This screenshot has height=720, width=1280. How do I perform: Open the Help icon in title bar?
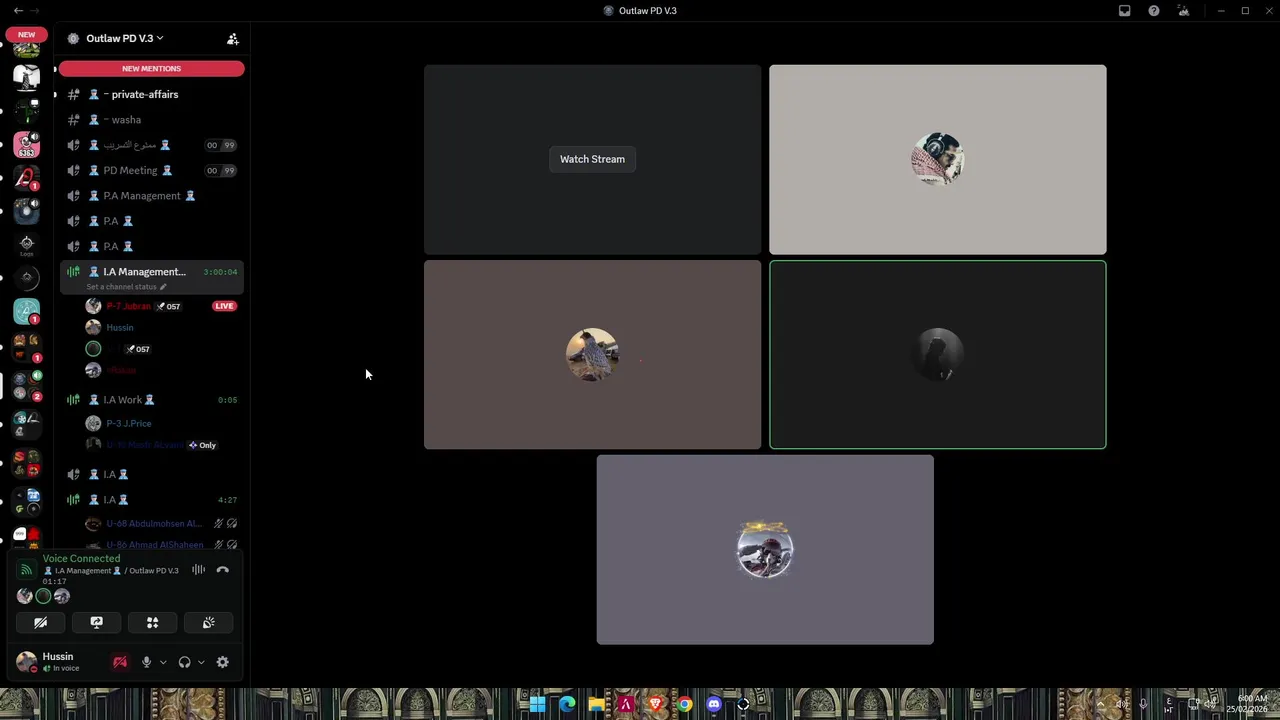pyautogui.click(x=1154, y=11)
